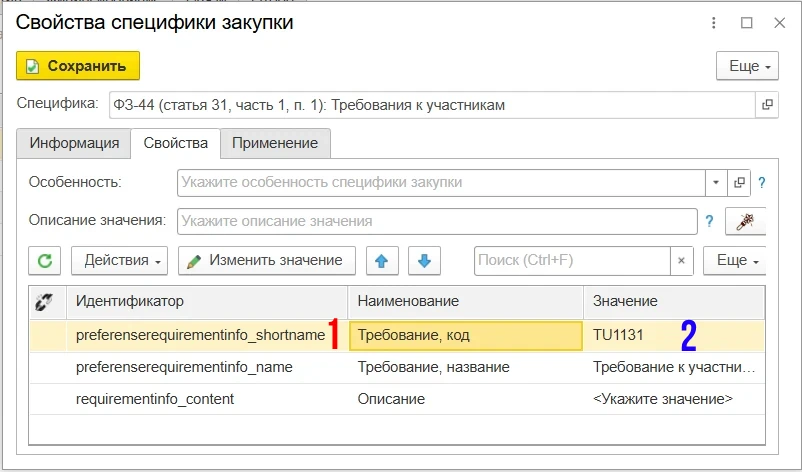
Task: Switch to the Информация tab
Action: pos(74,143)
